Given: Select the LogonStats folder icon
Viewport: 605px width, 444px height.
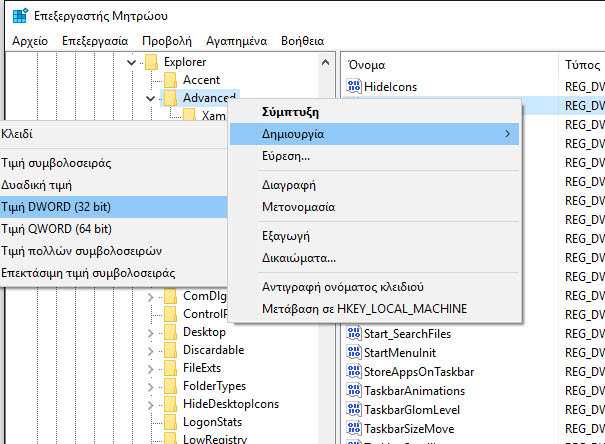Looking at the screenshot, I should pyautogui.click(x=170, y=422).
